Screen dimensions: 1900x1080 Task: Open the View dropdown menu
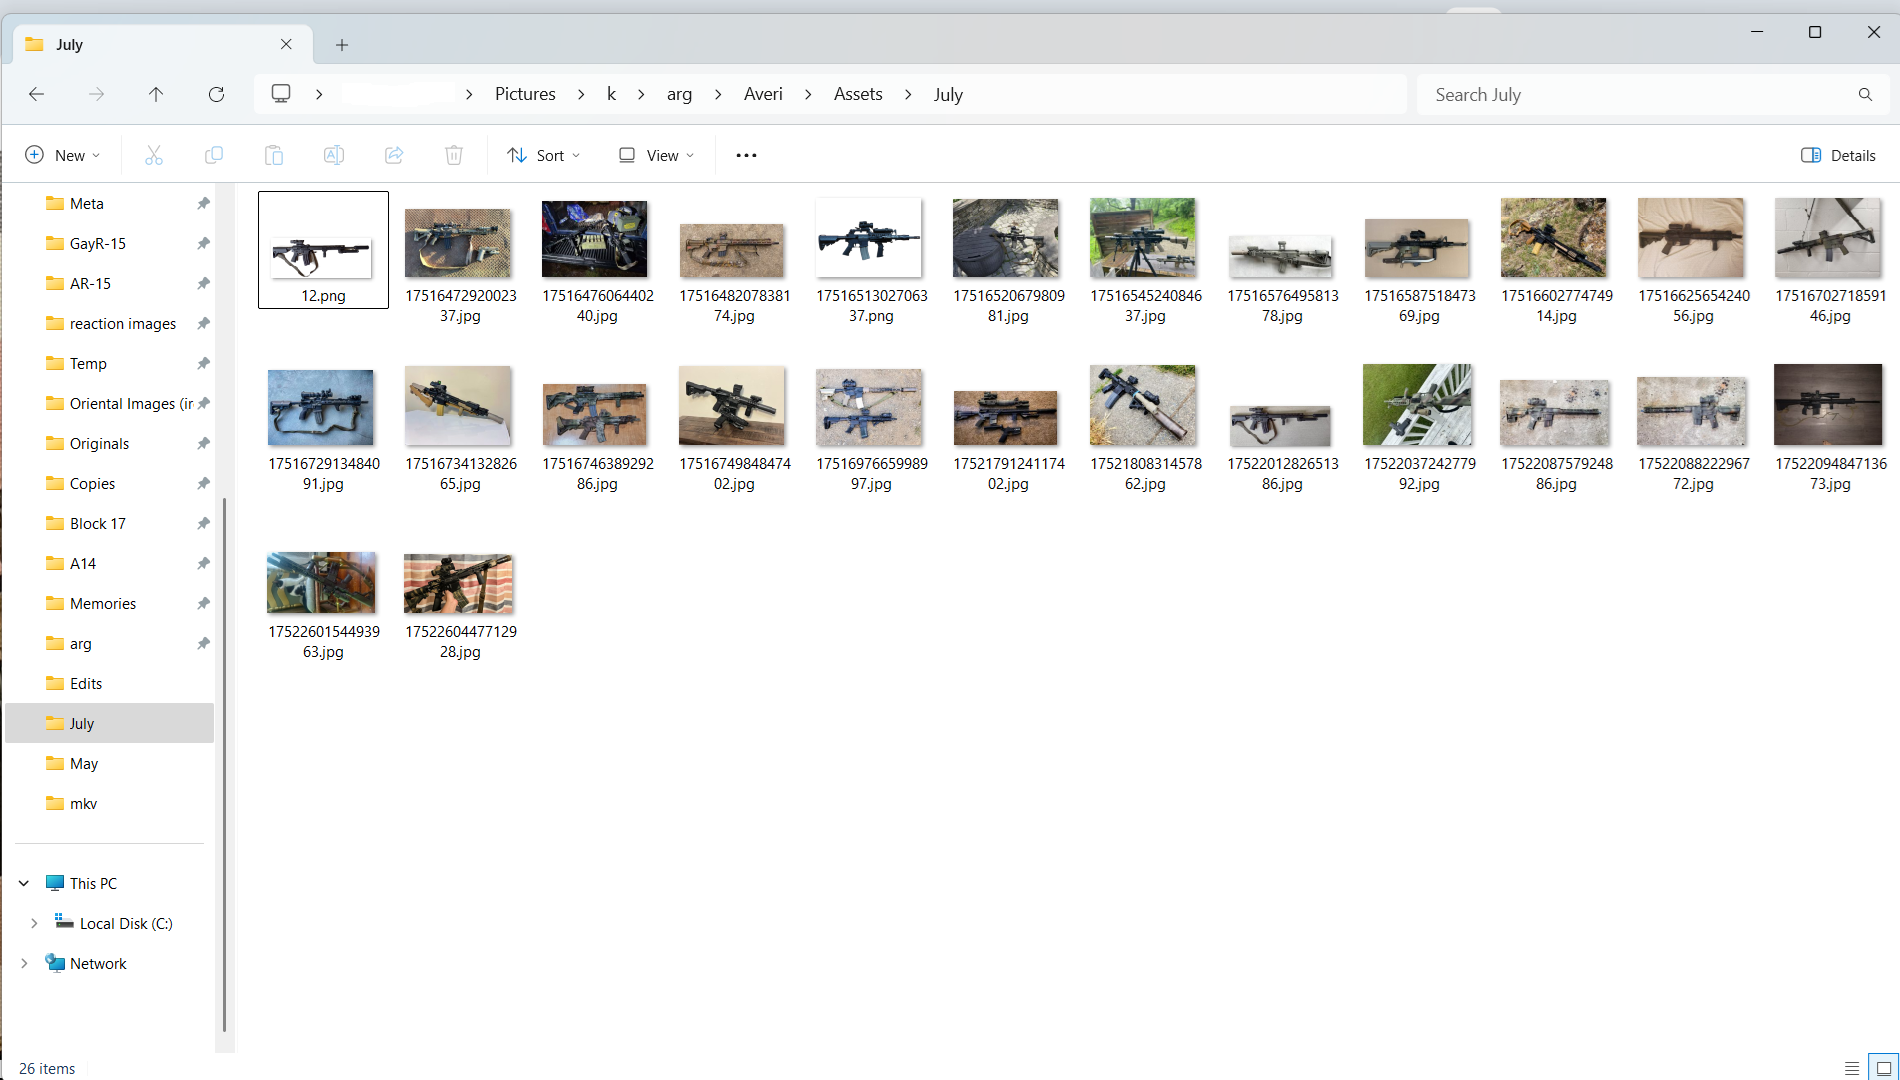coord(656,155)
